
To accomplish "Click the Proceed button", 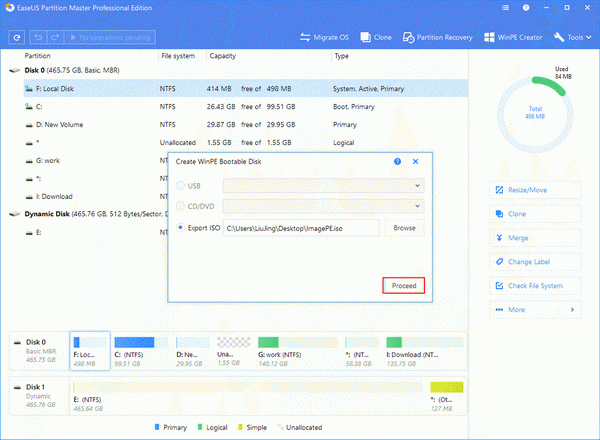I will (x=403, y=285).
